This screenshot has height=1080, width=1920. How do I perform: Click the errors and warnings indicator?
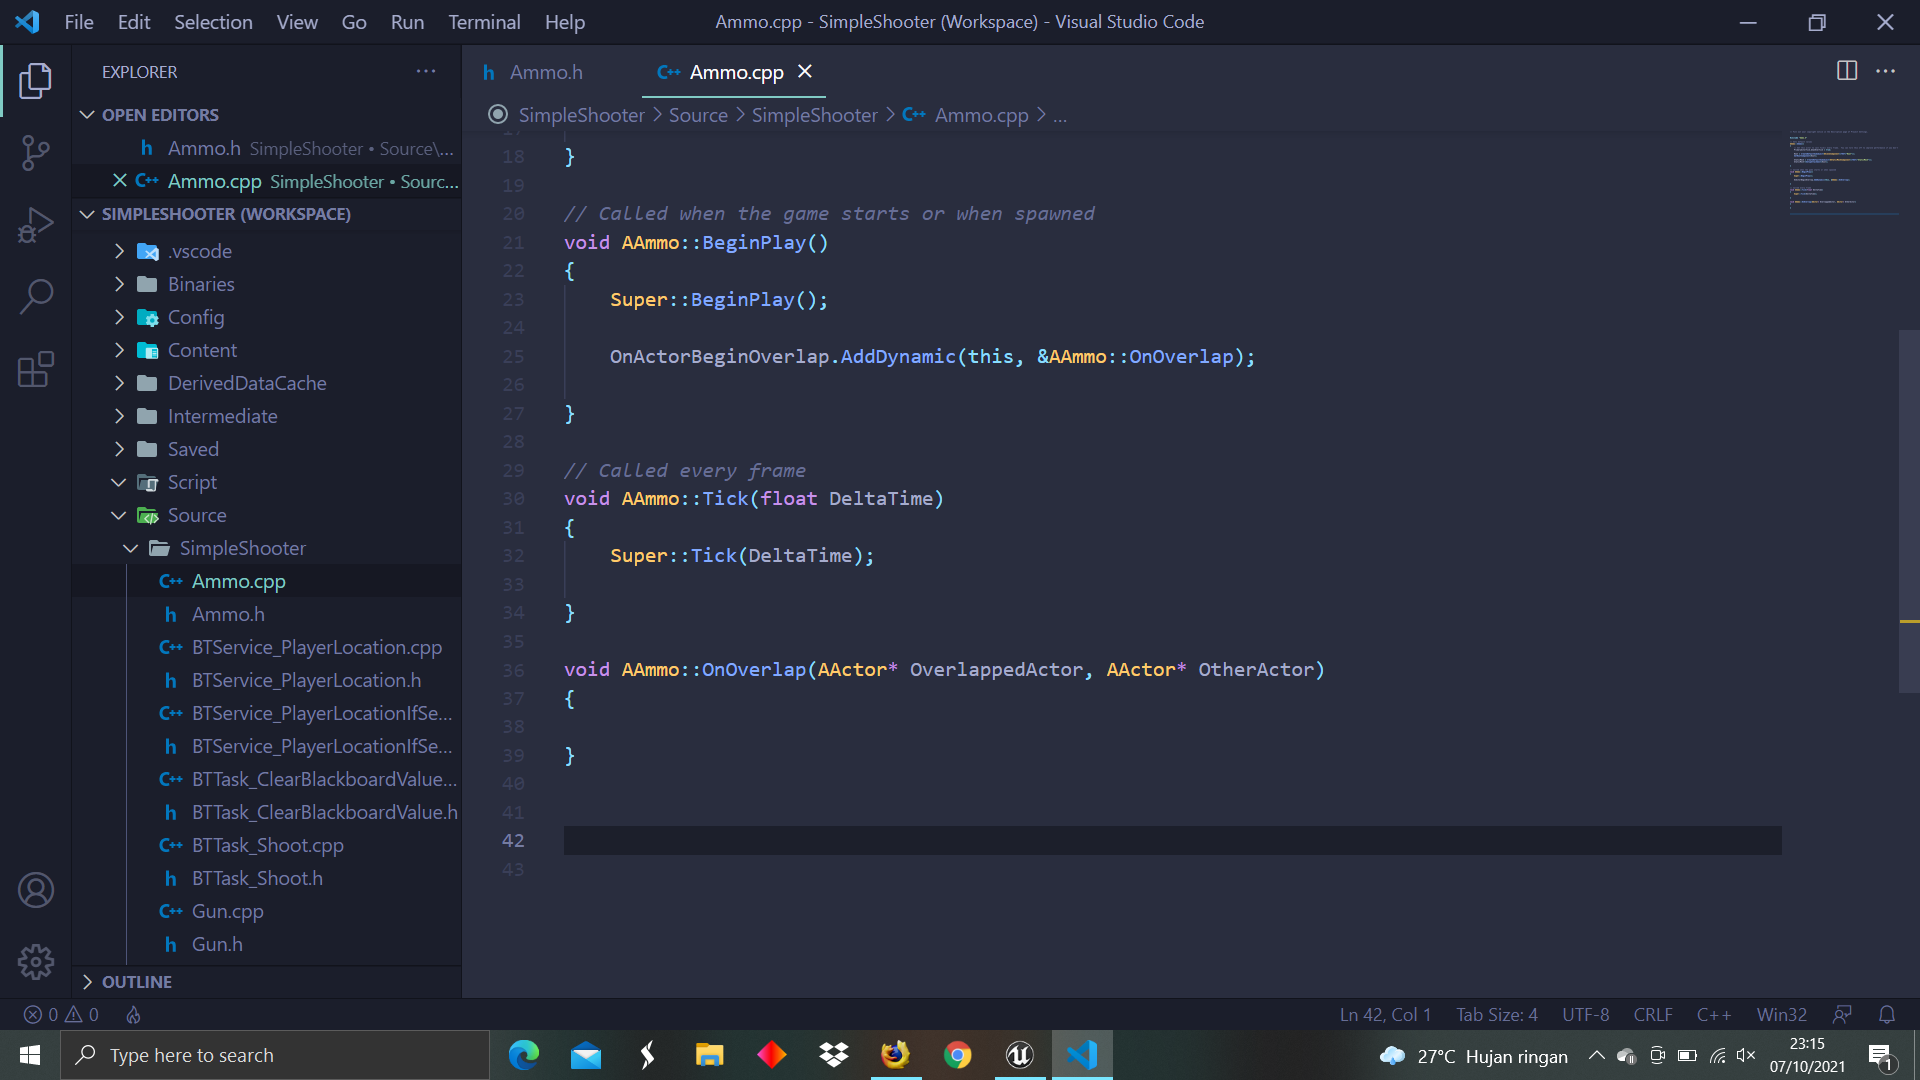point(62,1014)
